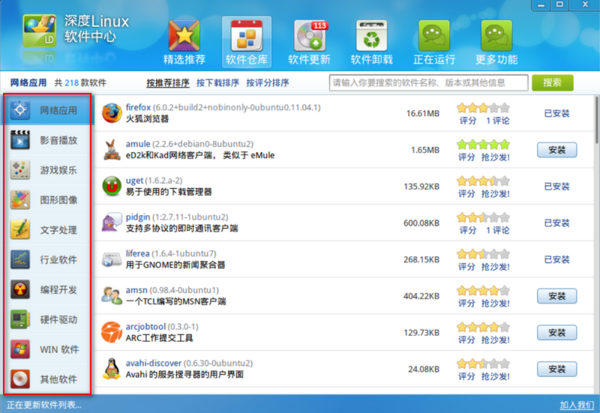This screenshot has height=413, width=600.
Task: Open 软件更新 disc icon with 113 badge
Action: click(x=310, y=36)
